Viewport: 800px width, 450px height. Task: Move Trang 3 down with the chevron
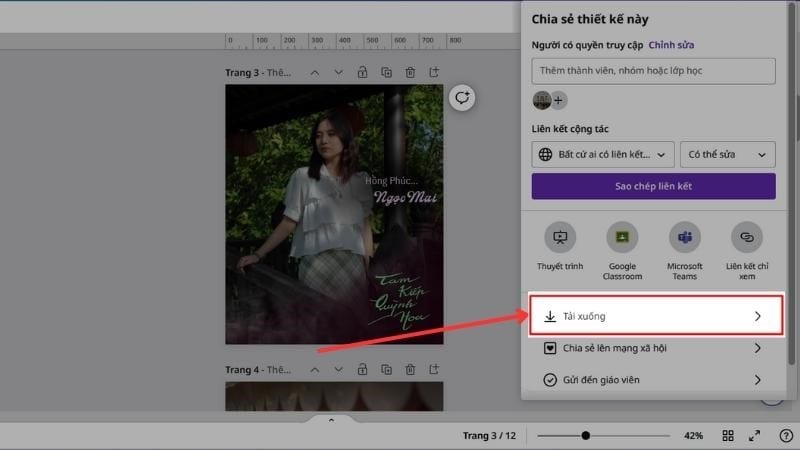[338, 72]
